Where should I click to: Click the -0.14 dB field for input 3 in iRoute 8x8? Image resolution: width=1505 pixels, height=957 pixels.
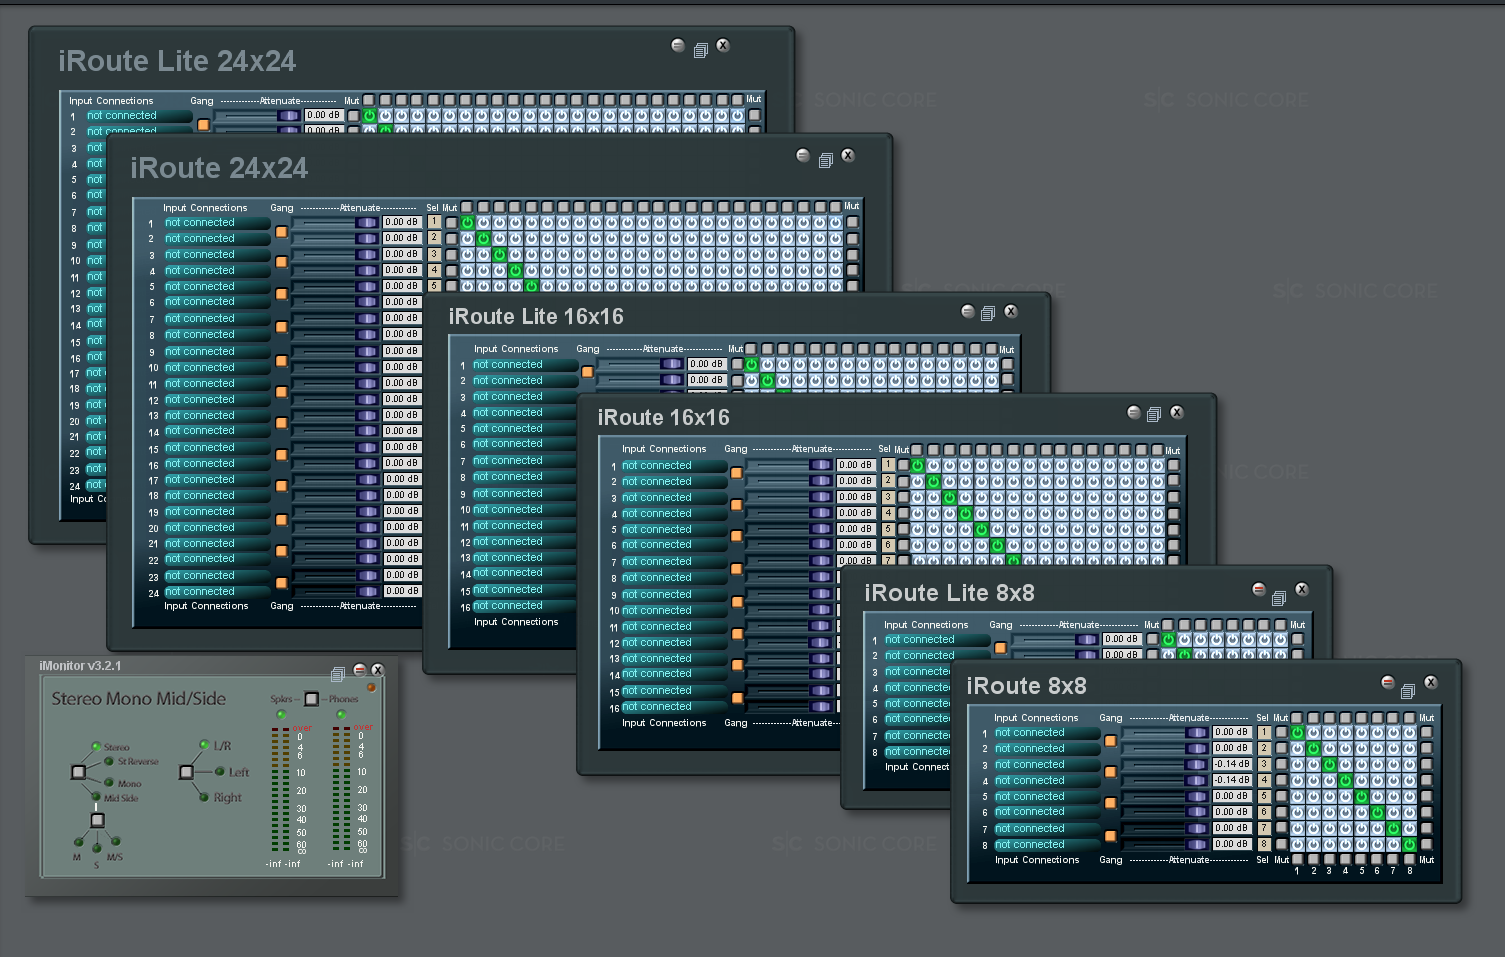[x=1232, y=764]
